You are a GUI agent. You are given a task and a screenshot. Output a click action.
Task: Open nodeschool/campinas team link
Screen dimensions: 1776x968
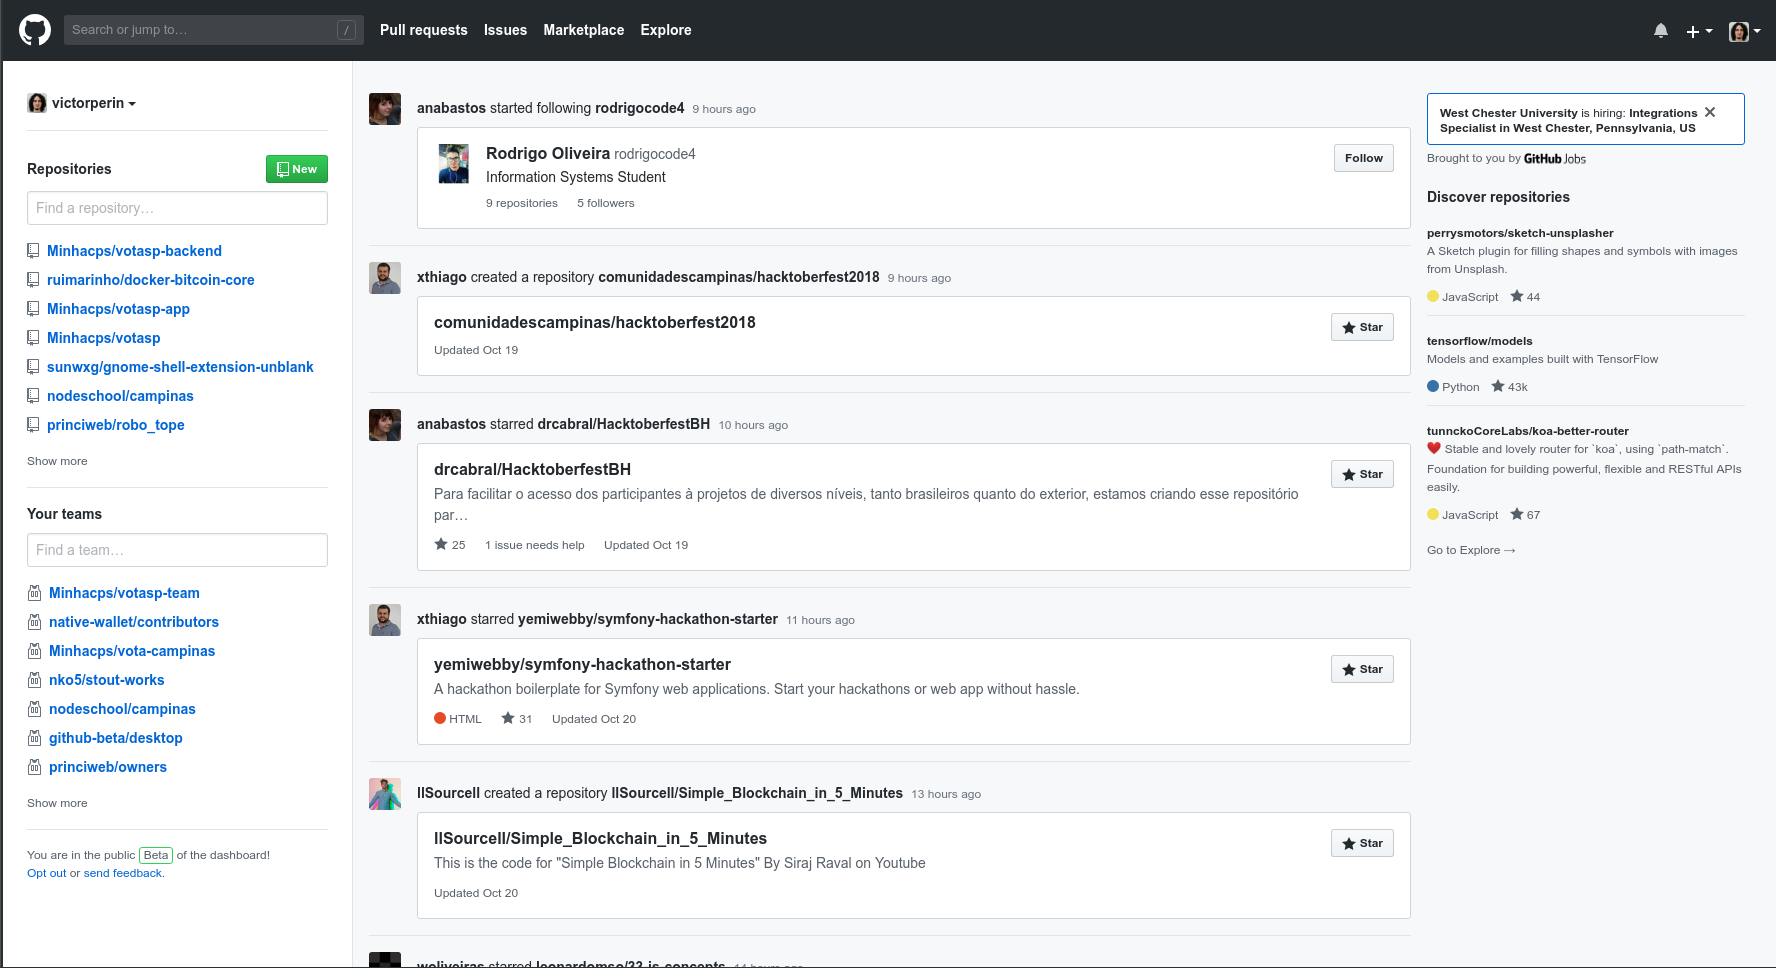[122, 709]
